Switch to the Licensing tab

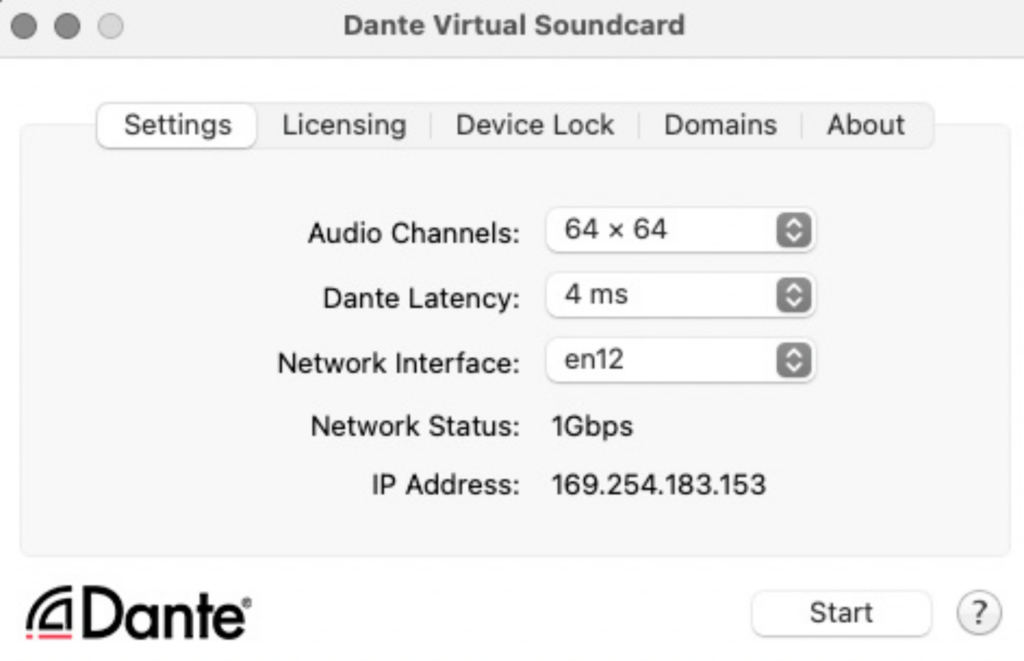point(344,125)
